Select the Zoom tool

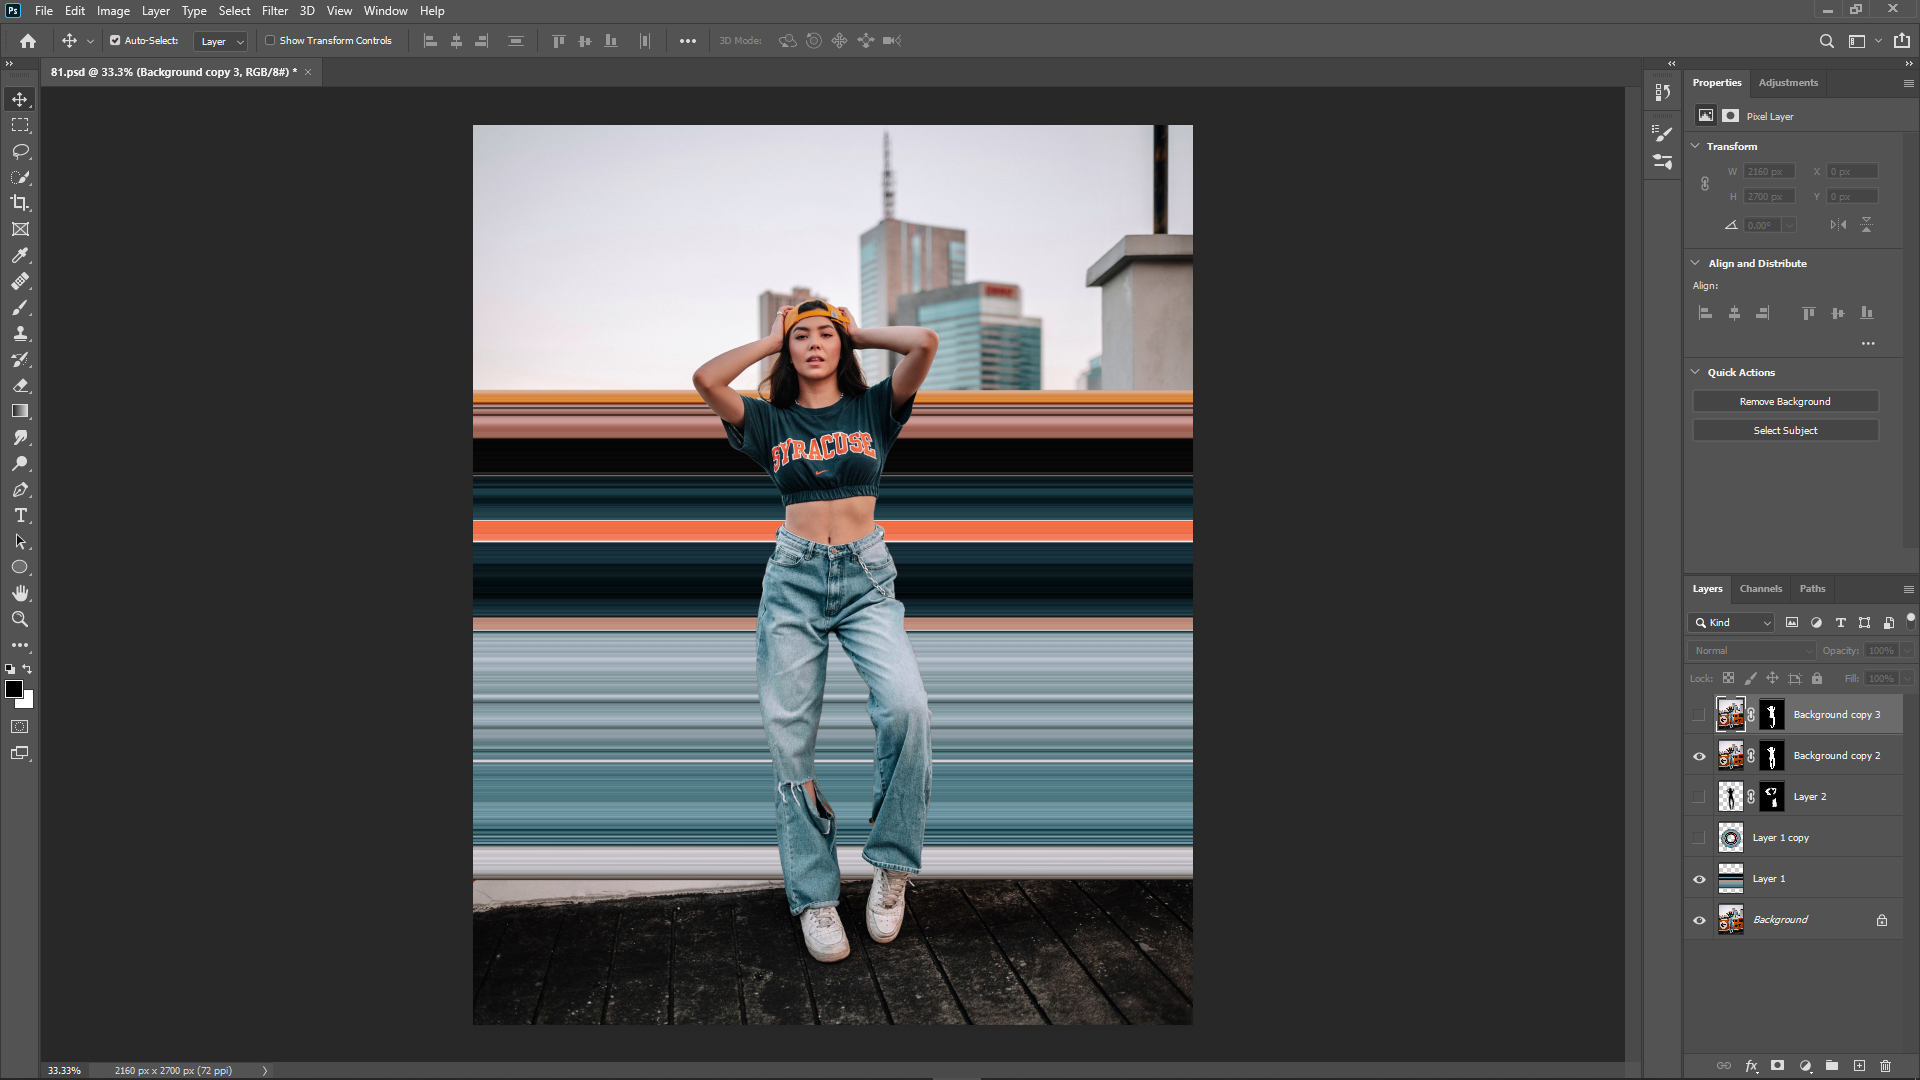[20, 619]
